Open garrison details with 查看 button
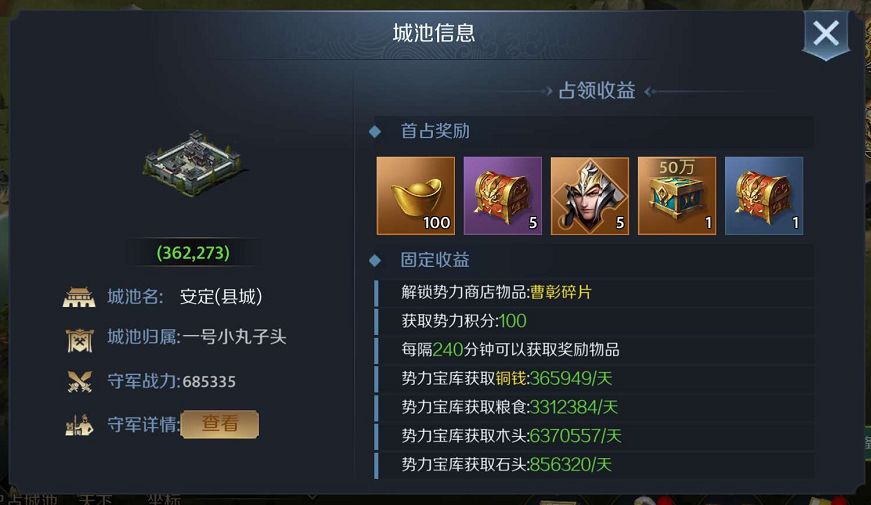The width and height of the screenshot is (871, 505). coord(220,424)
